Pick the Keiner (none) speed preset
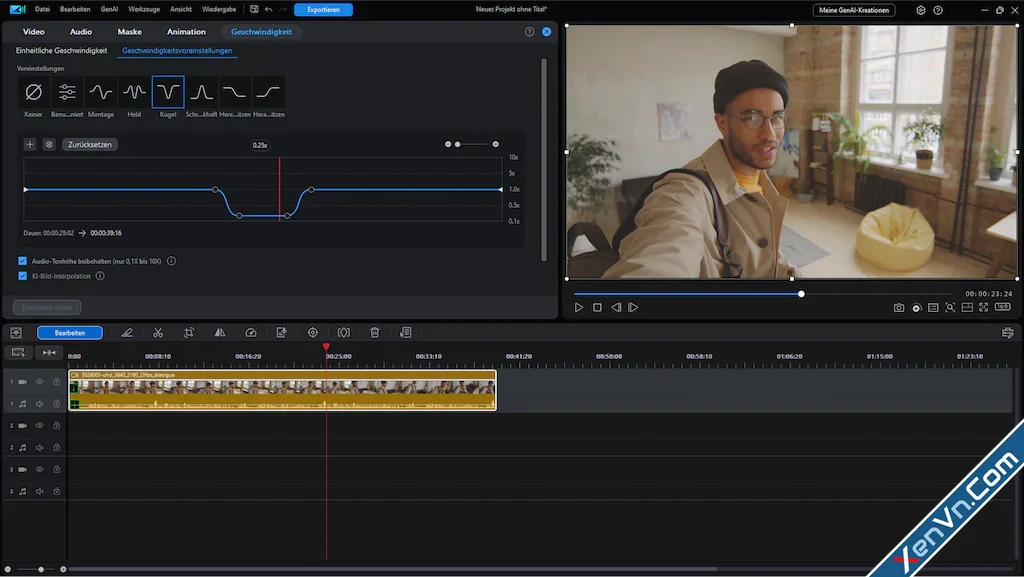Image resolution: width=1024 pixels, height=577 pixels. point(33,93)
